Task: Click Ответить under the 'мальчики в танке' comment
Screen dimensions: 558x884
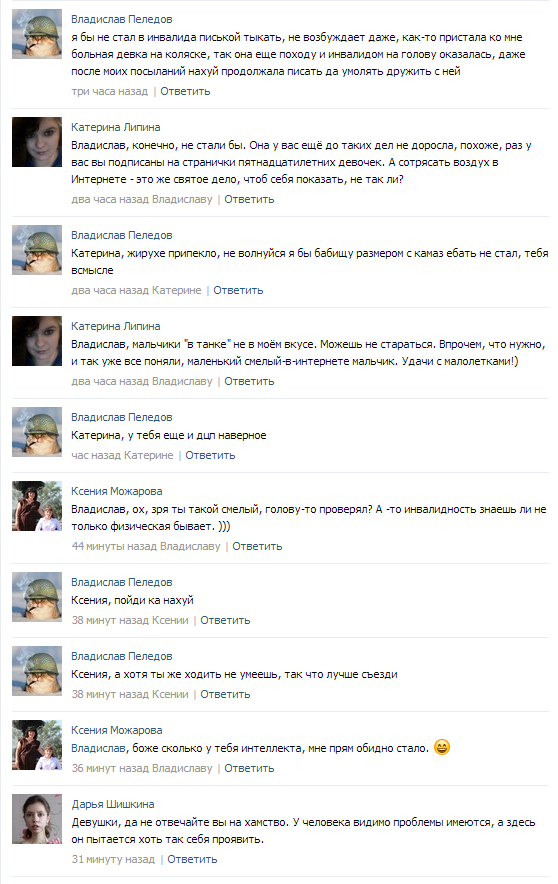Action: 249,381
